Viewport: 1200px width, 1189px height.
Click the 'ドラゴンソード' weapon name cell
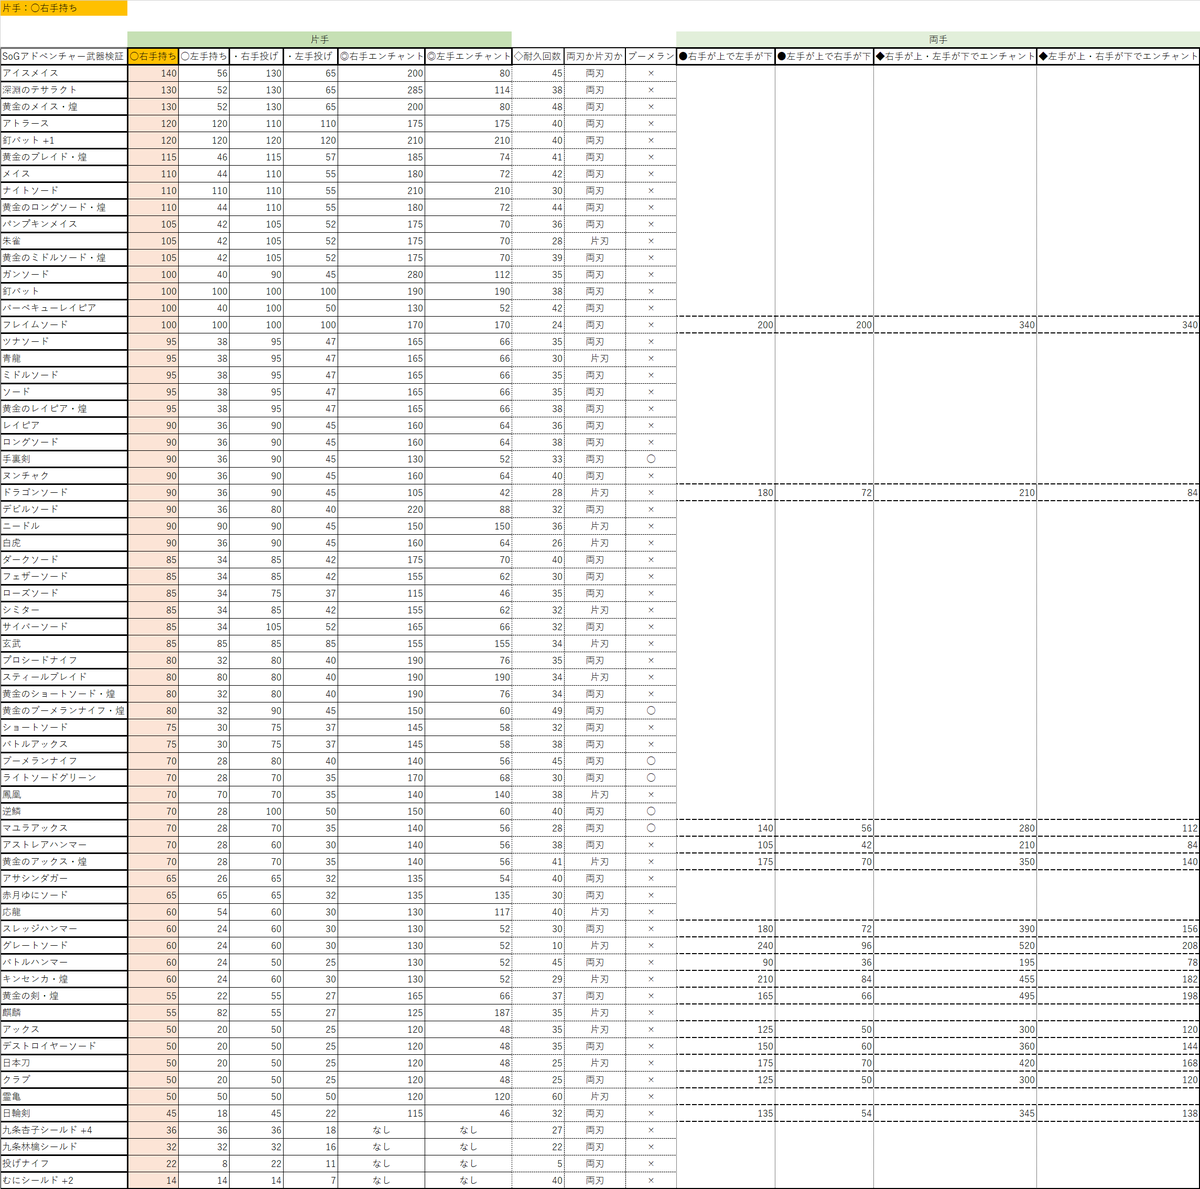point(64,492)
